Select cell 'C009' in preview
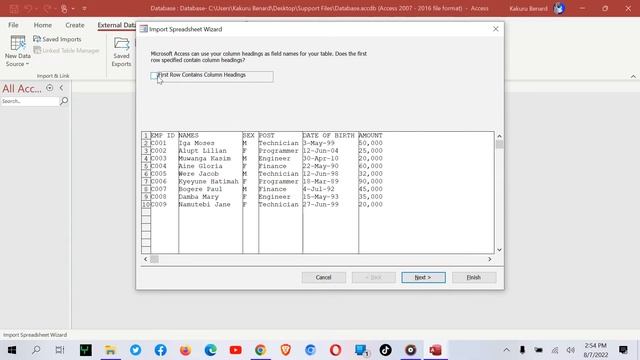The height and width of the screenshot is (360, 640). pyautogui.click(x=164, y=204)
